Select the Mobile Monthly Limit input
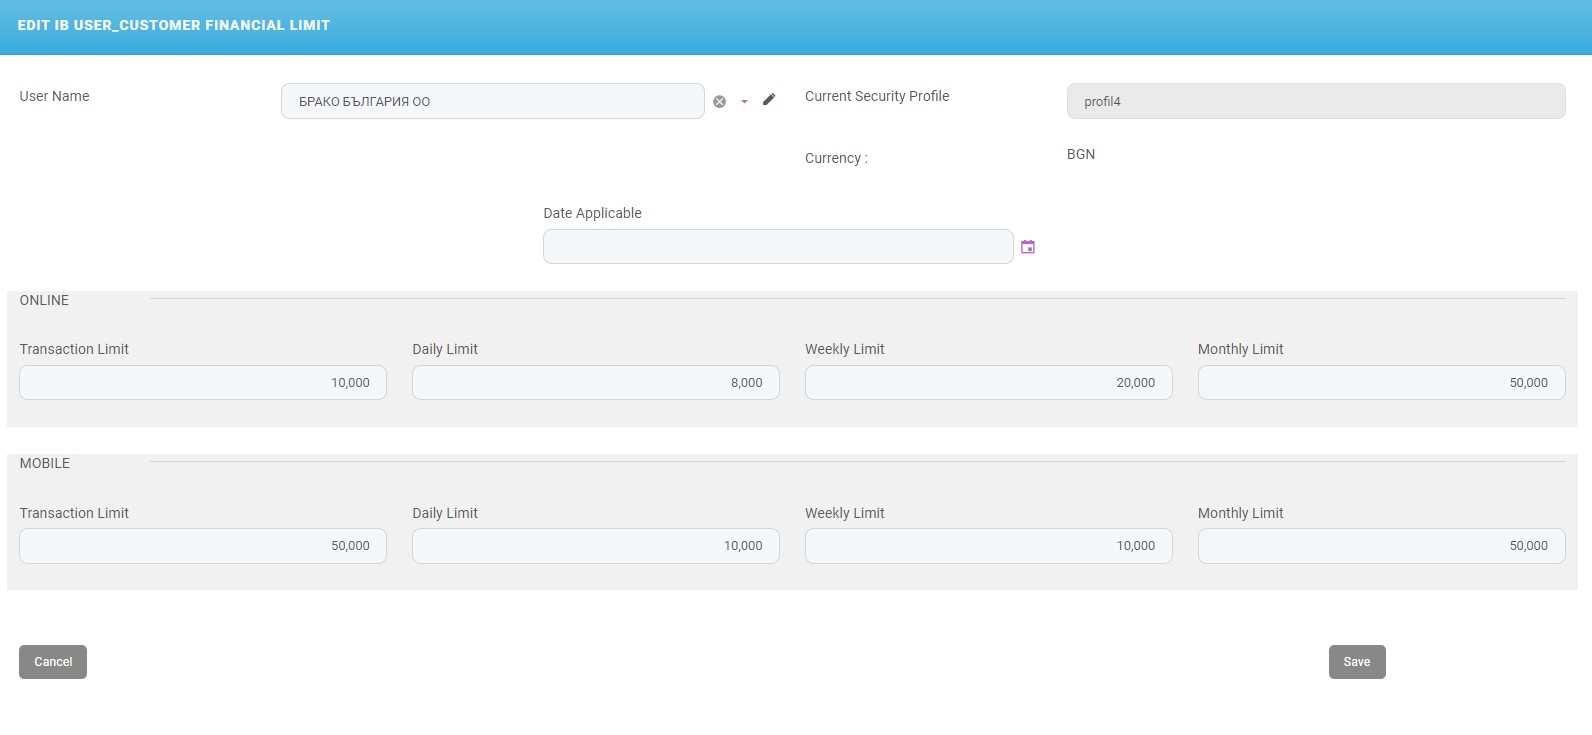This screenshot has height=735, width=1592. pos(1381,546)
